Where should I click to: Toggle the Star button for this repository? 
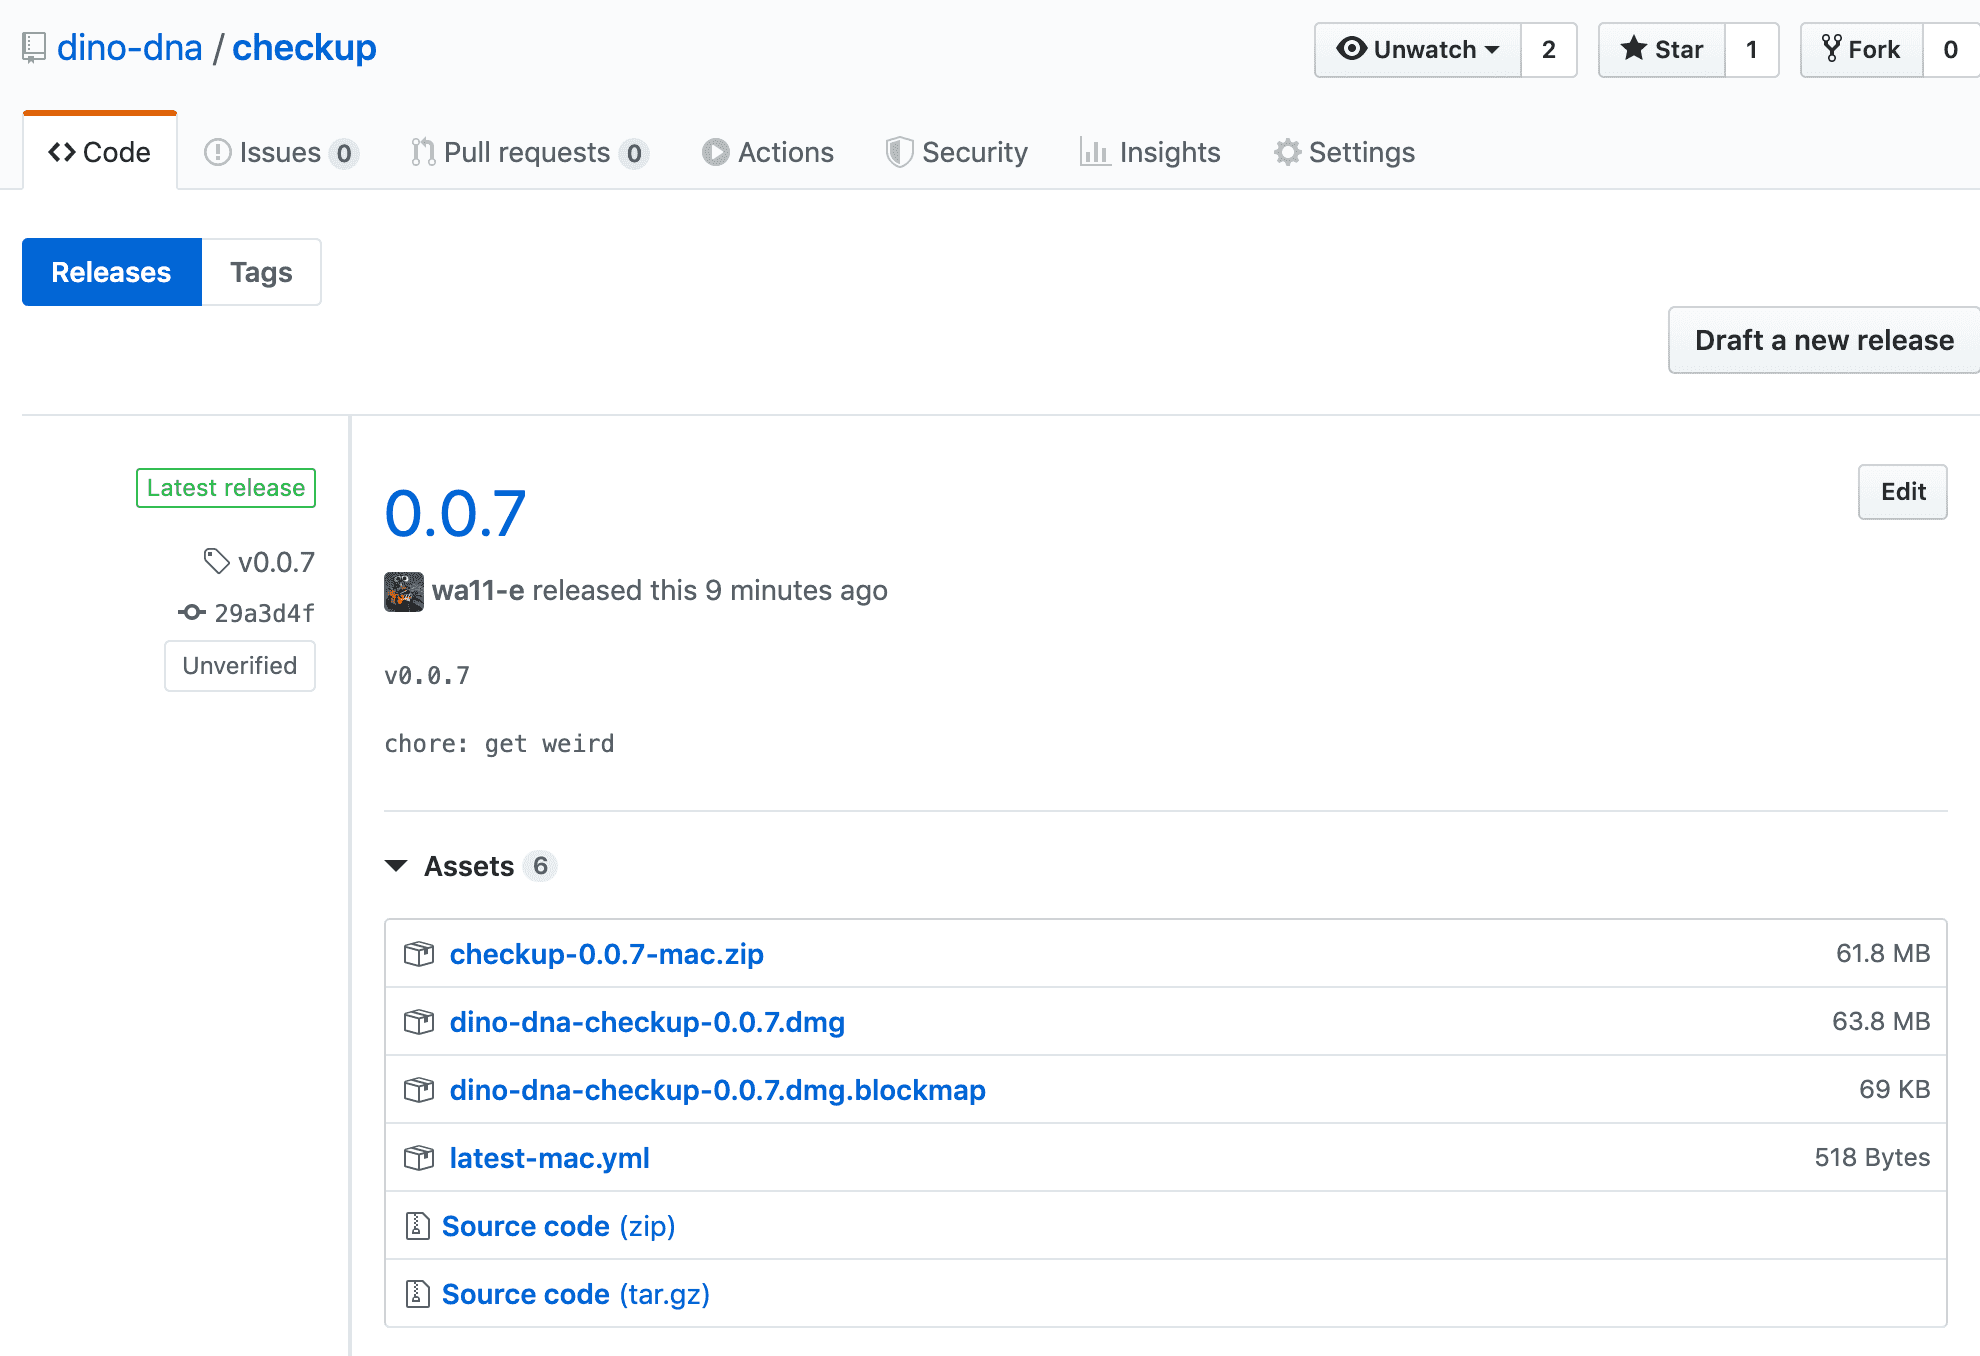coord(1661,50)
